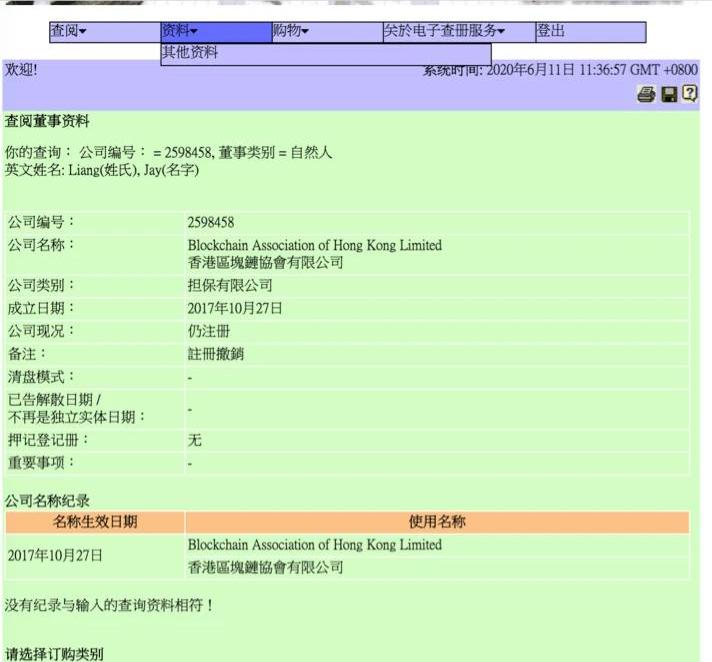
Task: Click the 无 value for 押记登记册
Action: click(x=194, y=440)
